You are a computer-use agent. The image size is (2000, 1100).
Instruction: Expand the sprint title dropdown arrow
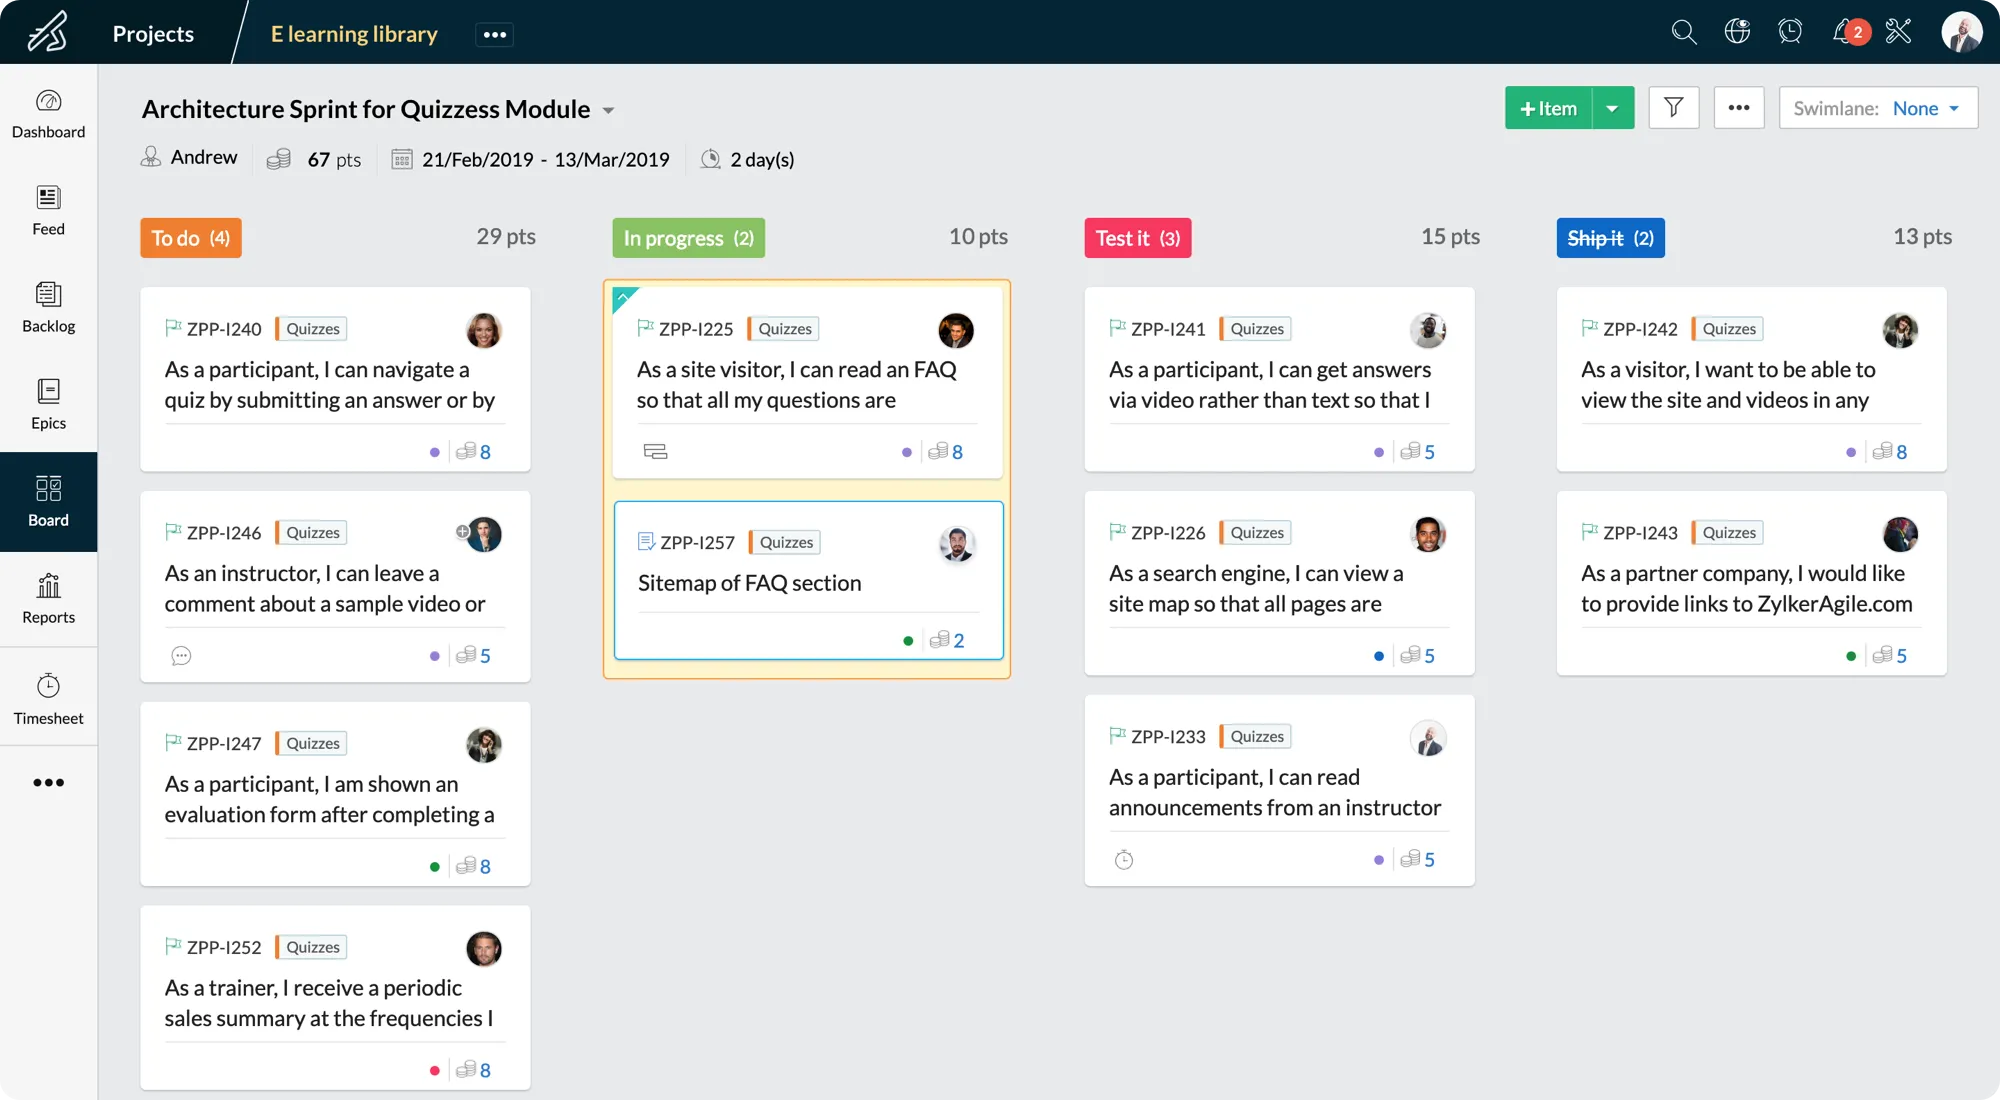(x=608, y=108)
